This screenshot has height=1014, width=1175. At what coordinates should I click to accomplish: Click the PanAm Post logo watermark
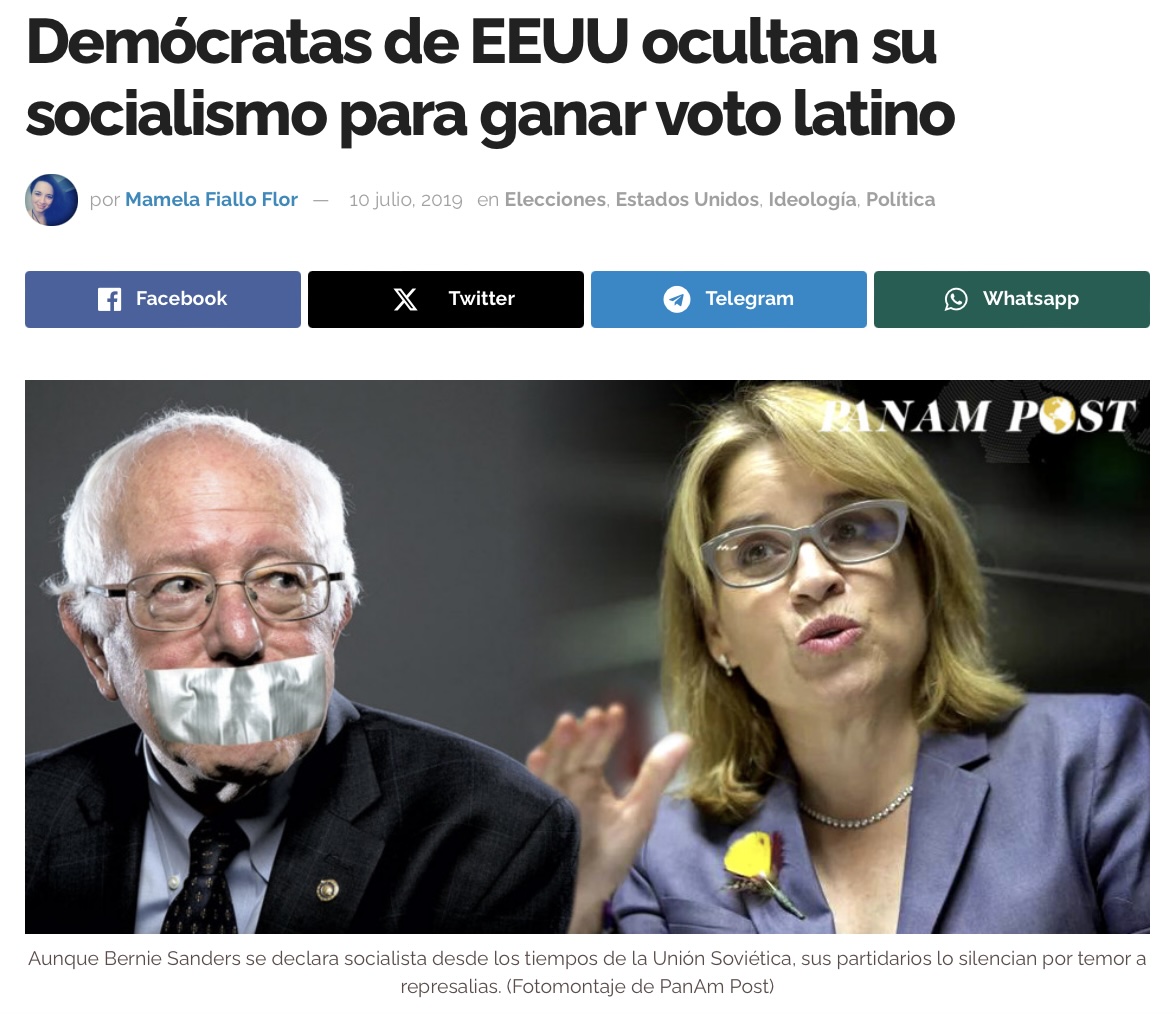tap(978, 415)
